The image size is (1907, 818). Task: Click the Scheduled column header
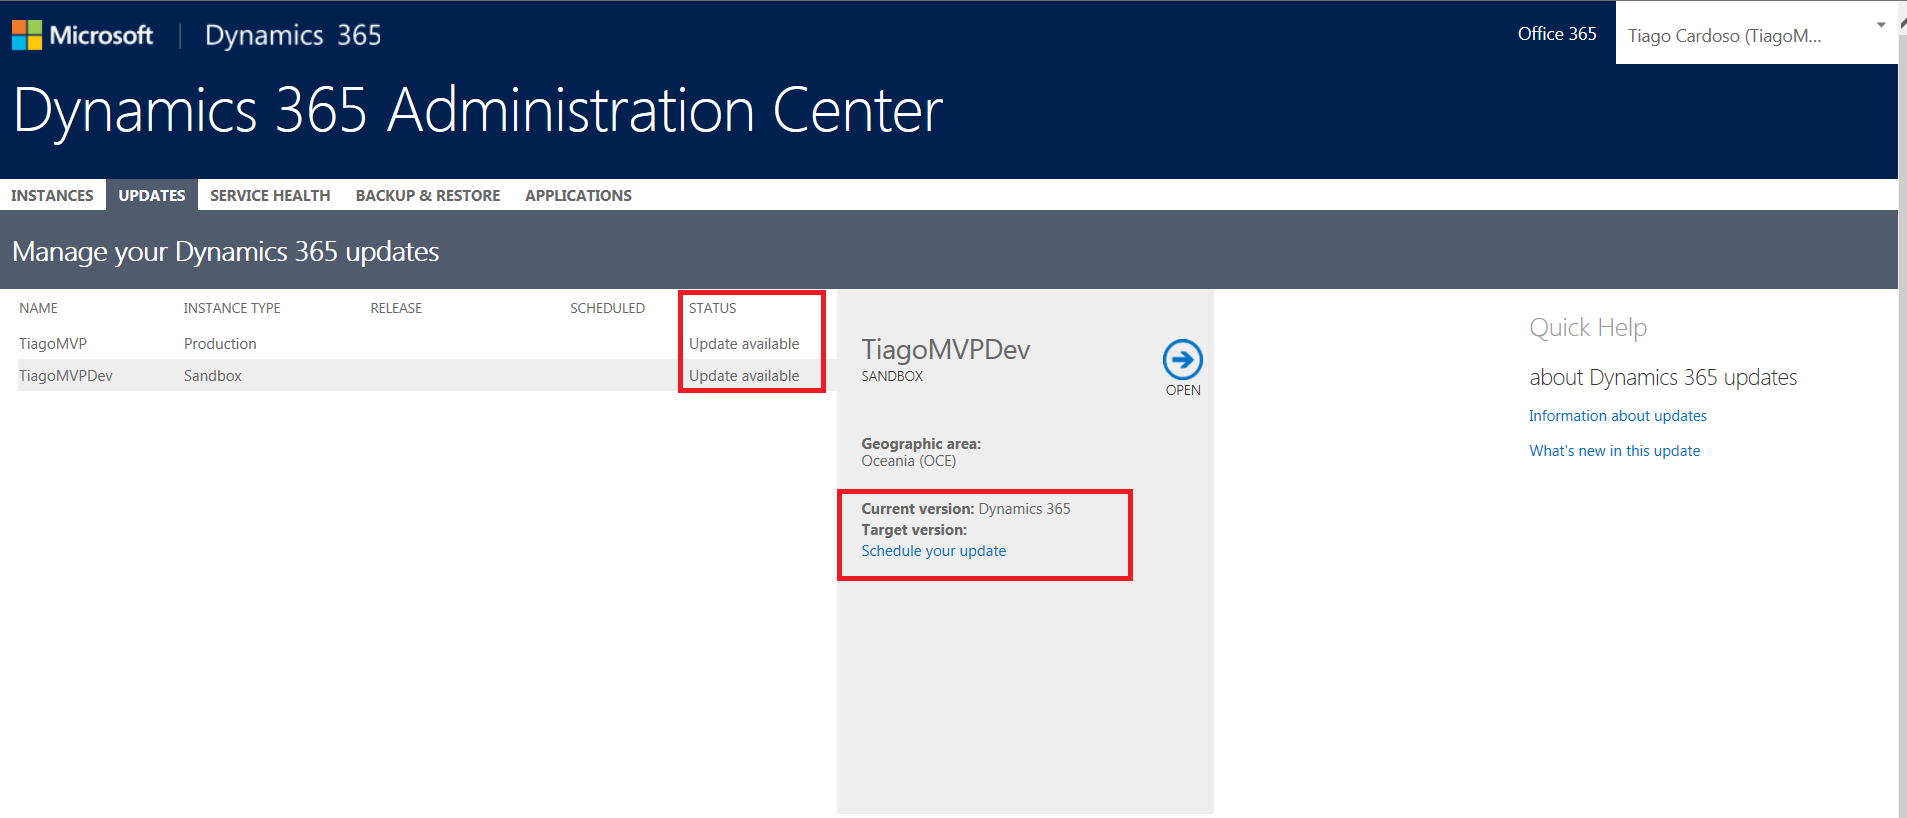(607, 308)
